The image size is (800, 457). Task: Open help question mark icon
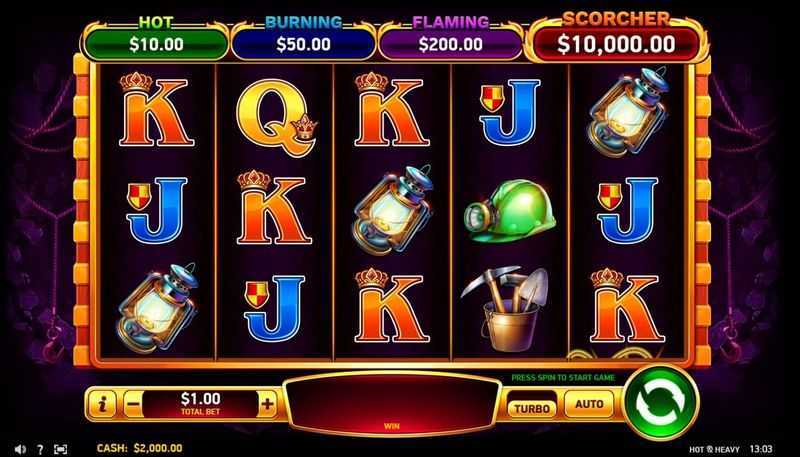click(x=40, y=449)
